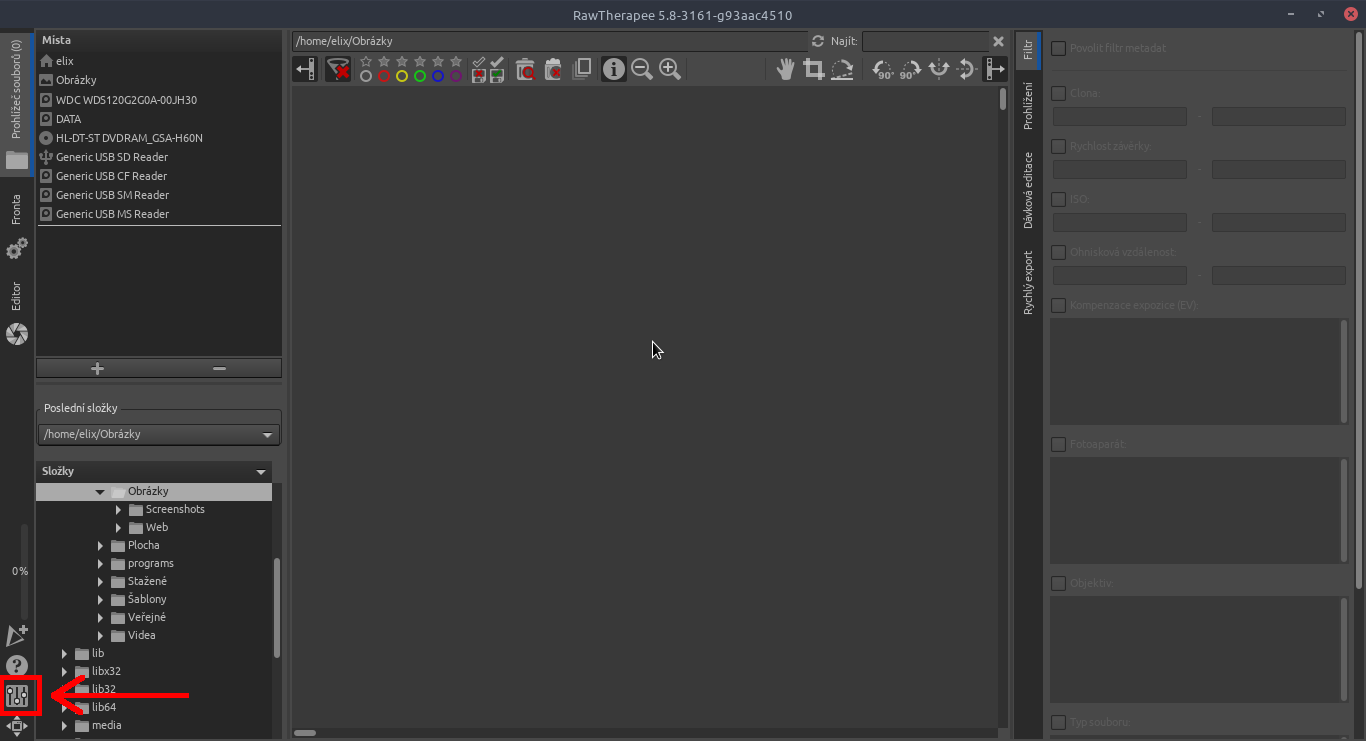Toggle fullscreen icon in bottom-left corner
The width and height of the screenshot is (1366, 741).
tap(18, 726)
